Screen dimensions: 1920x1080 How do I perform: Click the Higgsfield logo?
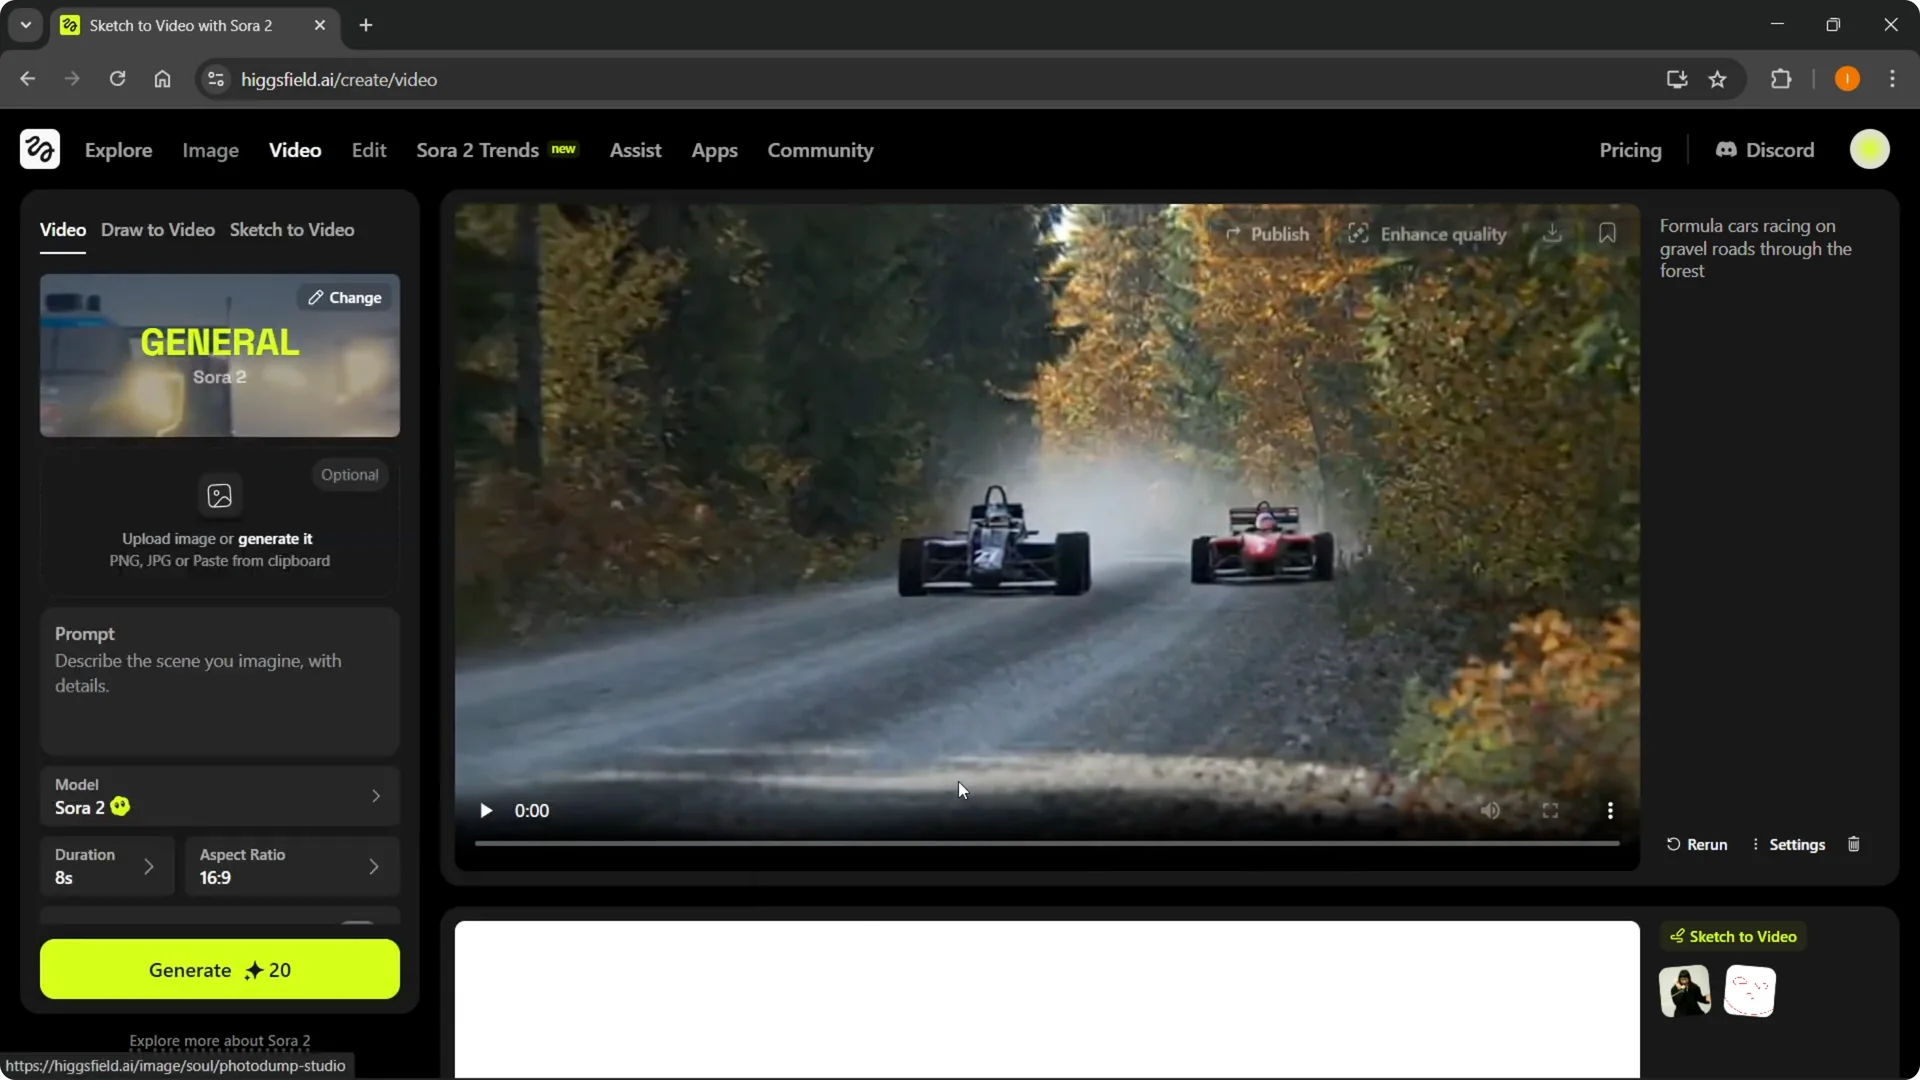coord(38,149)
